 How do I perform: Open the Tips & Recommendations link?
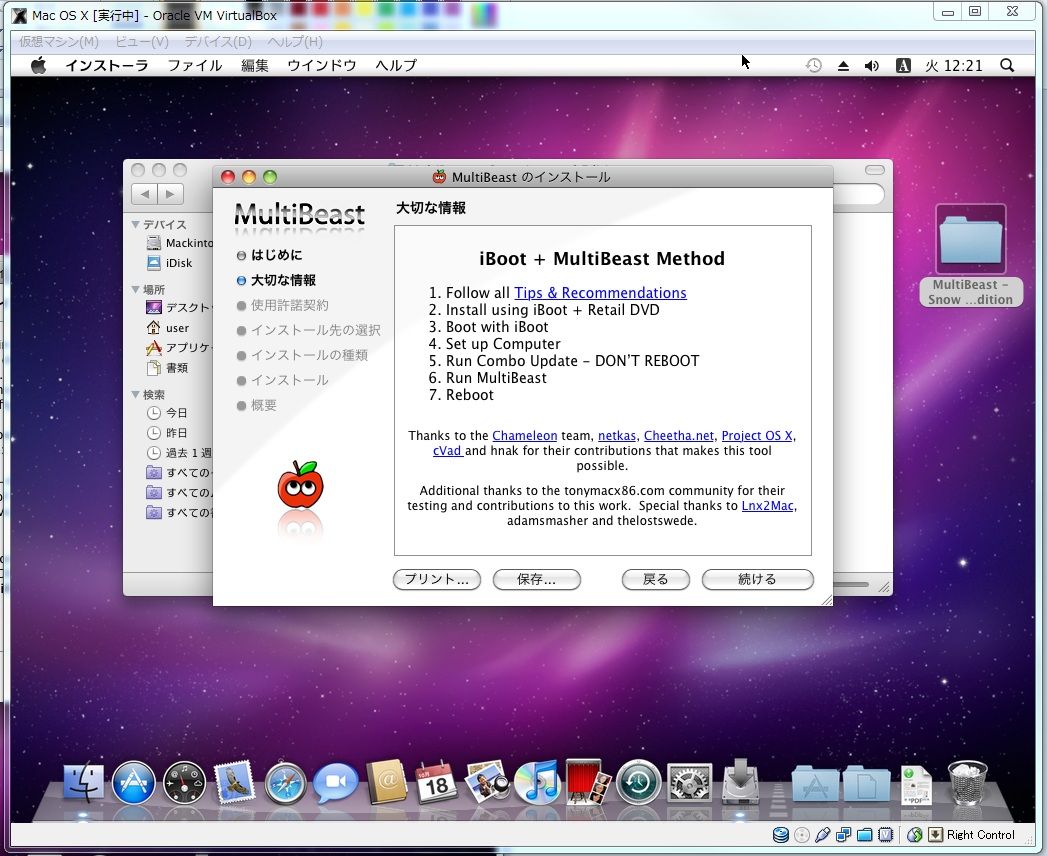pyautogui.click(x=600, y=293)
